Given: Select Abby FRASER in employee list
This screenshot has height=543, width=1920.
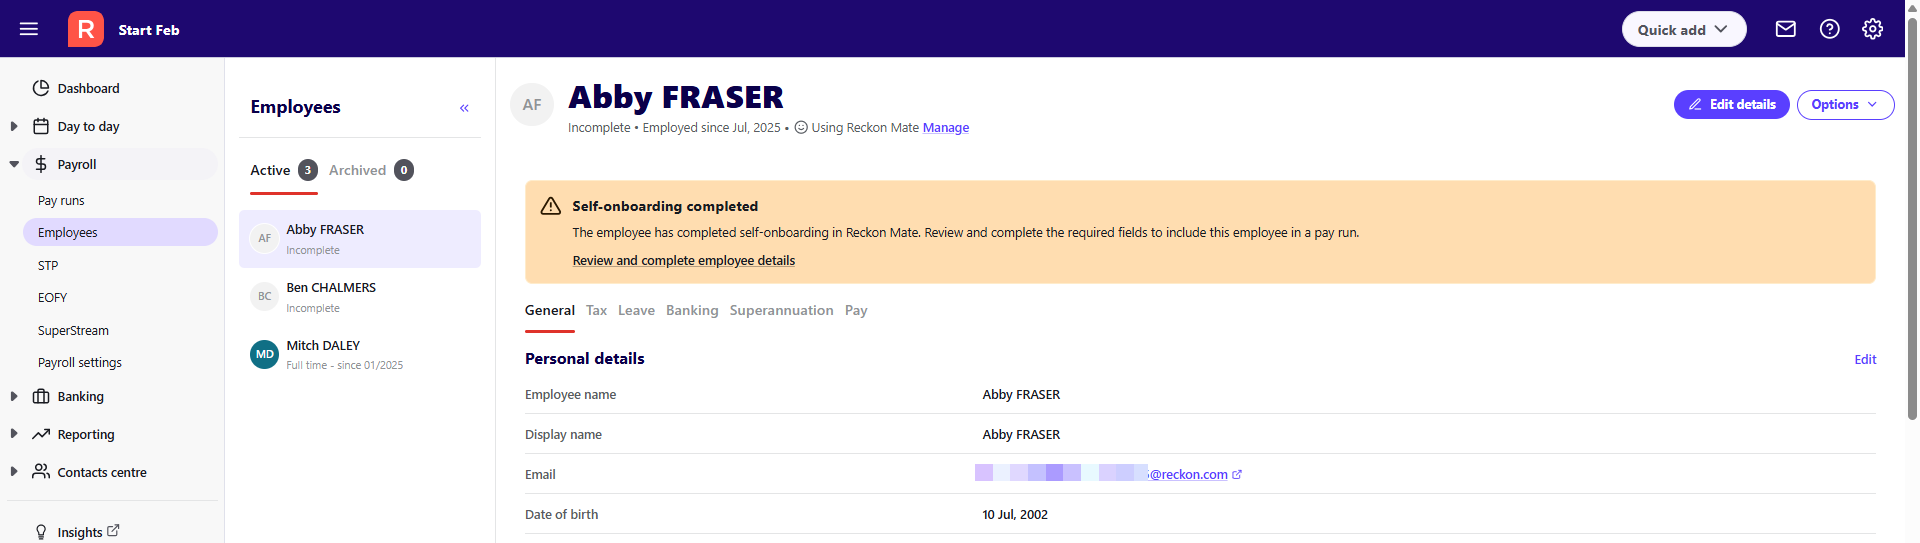Looking at the screenshot, I should tap(360, 239).
